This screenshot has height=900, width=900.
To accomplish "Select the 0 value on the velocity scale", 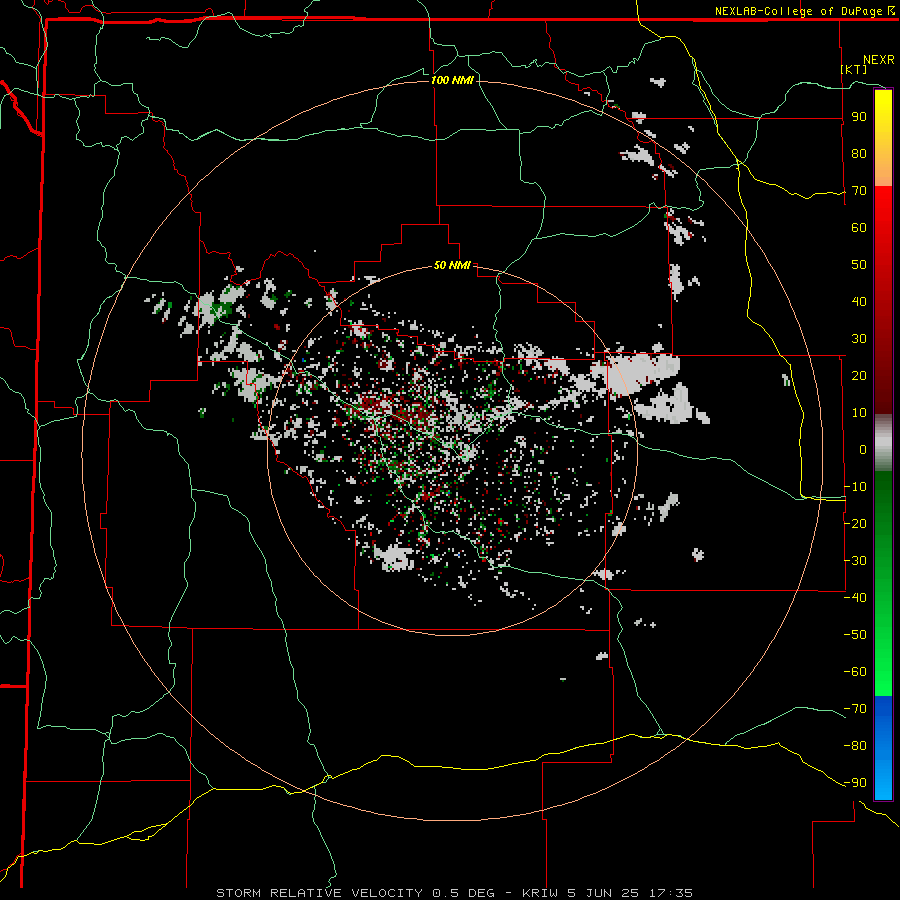I will coord(863,450).
